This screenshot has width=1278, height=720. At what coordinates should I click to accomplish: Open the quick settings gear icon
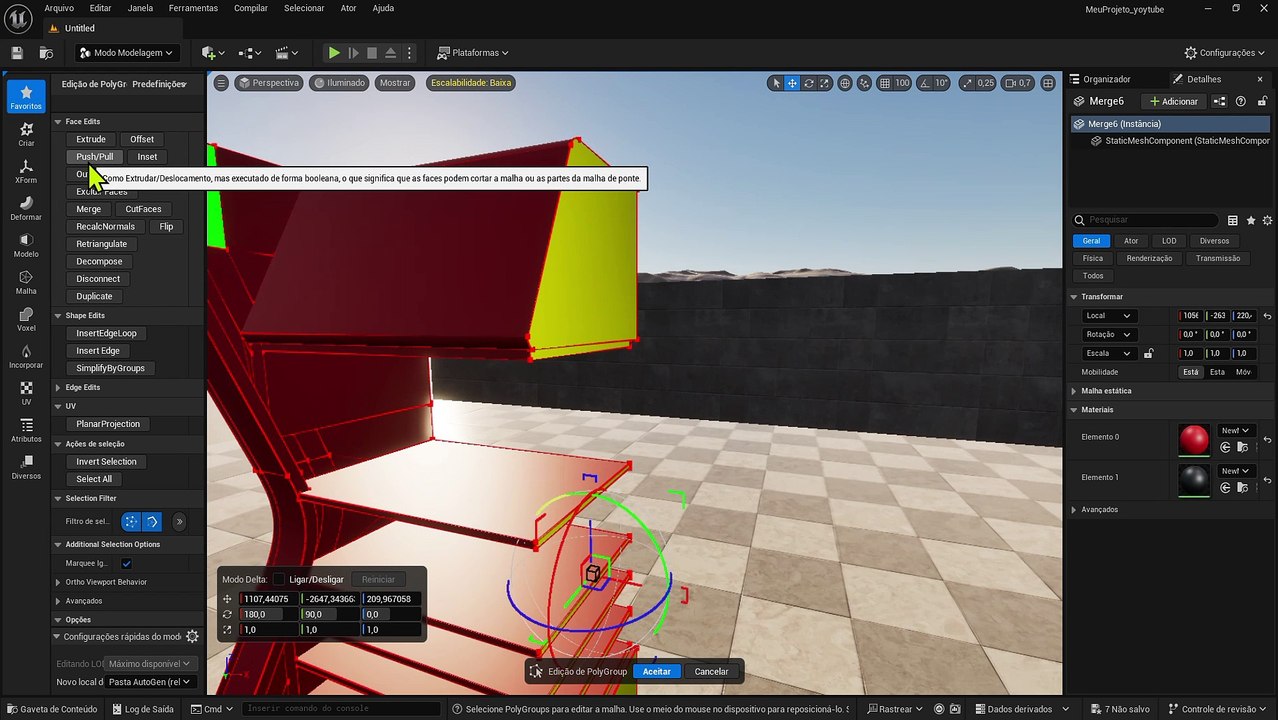pos(192,637)
